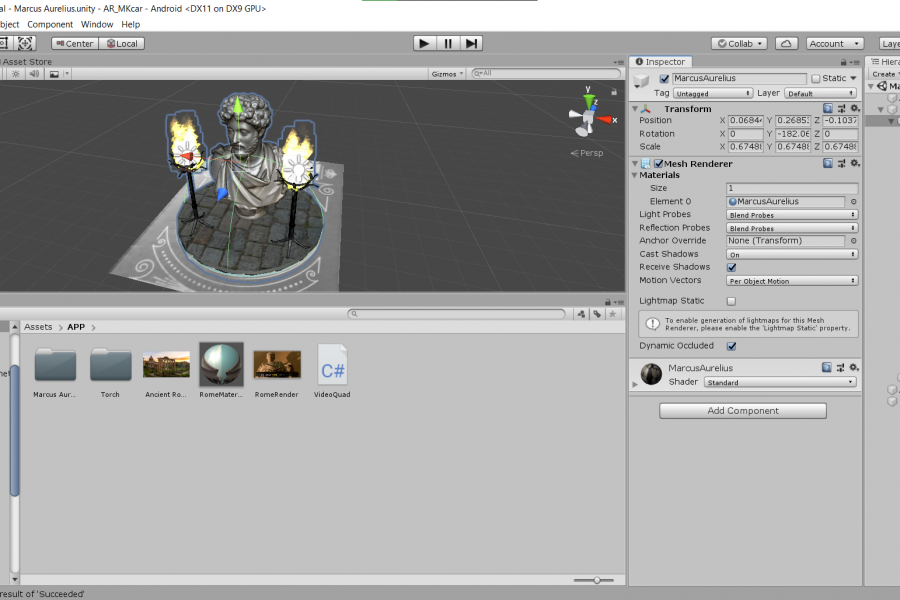
Task: Open Transform component help icon
Action: click(x=828, y=108)
